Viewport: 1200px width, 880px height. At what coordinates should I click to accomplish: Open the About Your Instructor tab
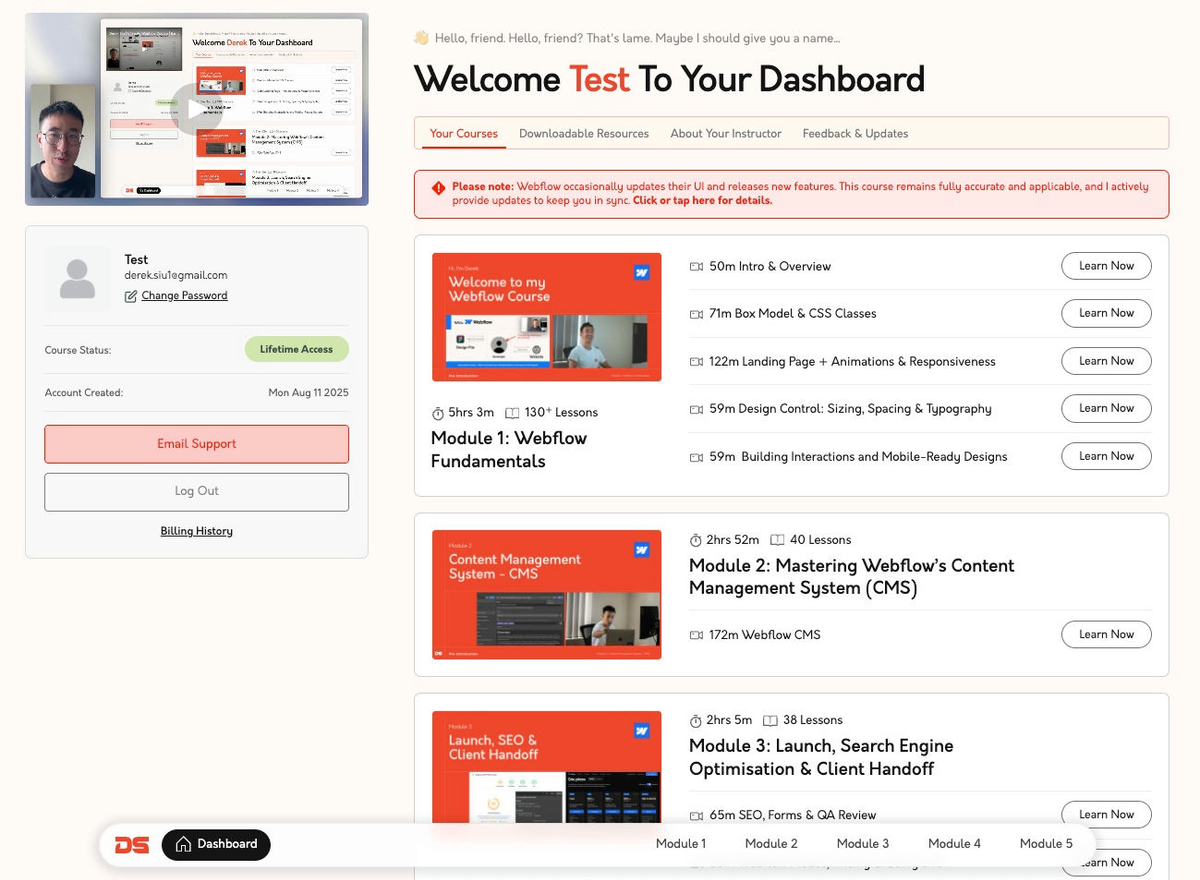(726, 134)
